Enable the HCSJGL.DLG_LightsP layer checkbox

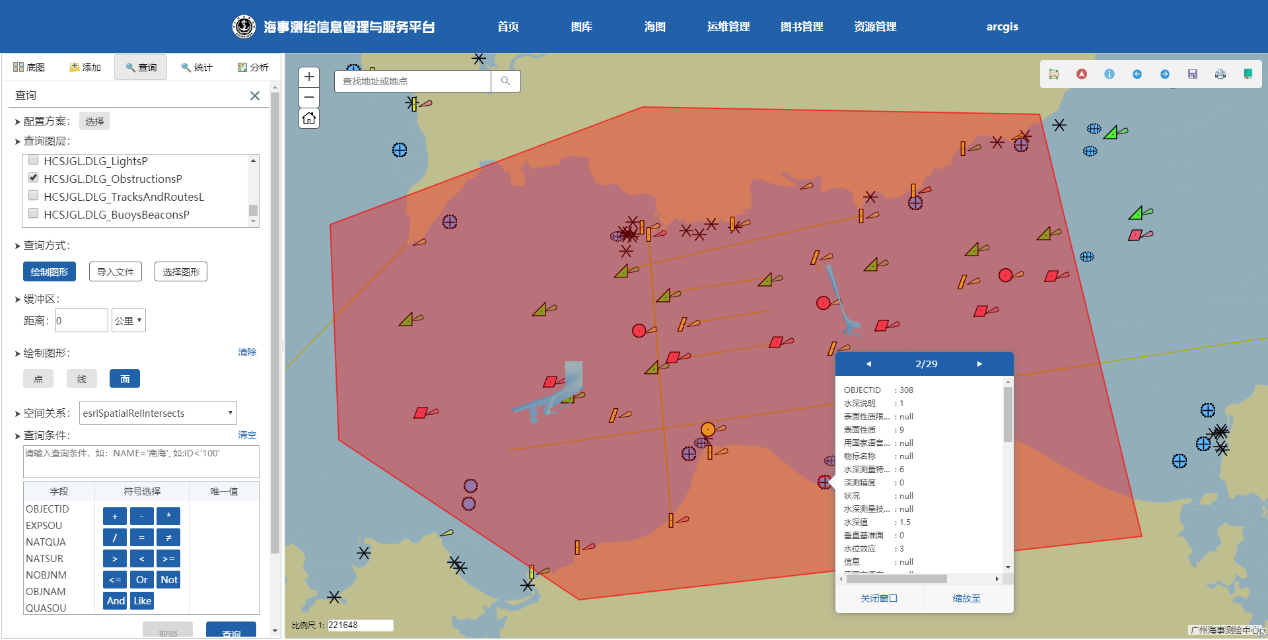point(33,160)
